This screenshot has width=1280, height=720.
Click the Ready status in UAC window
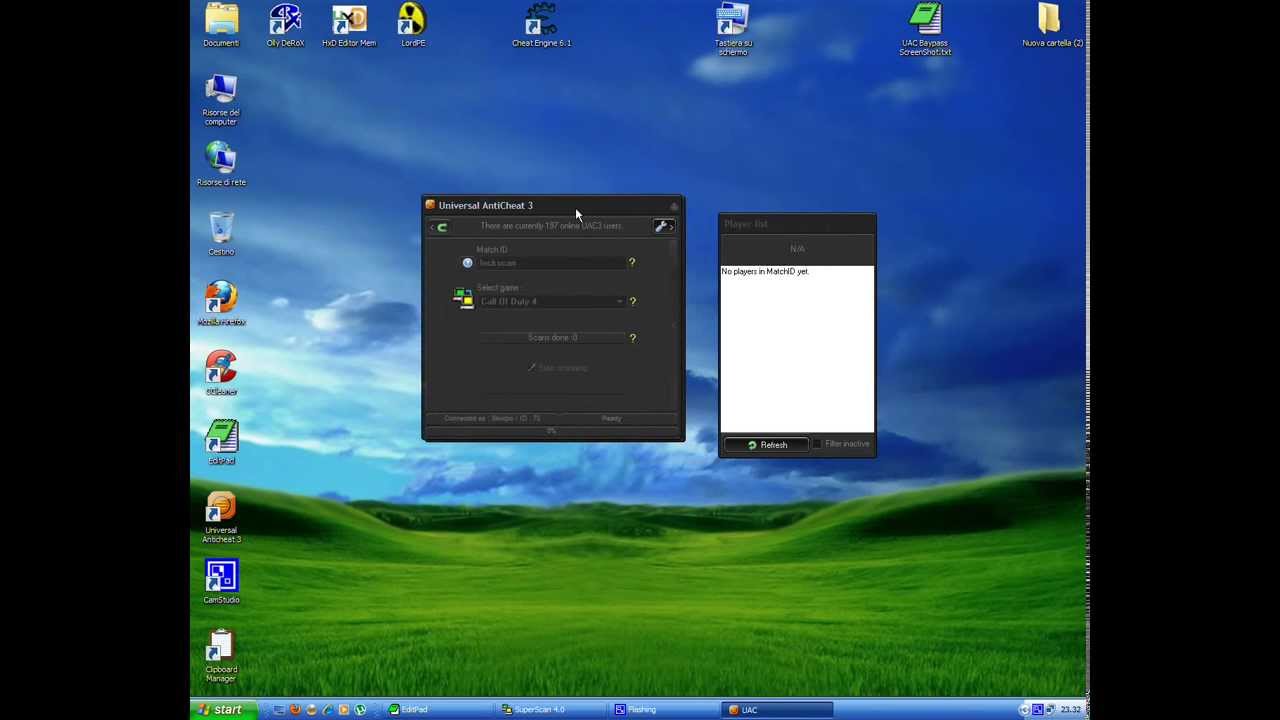(x=611, y=419)
